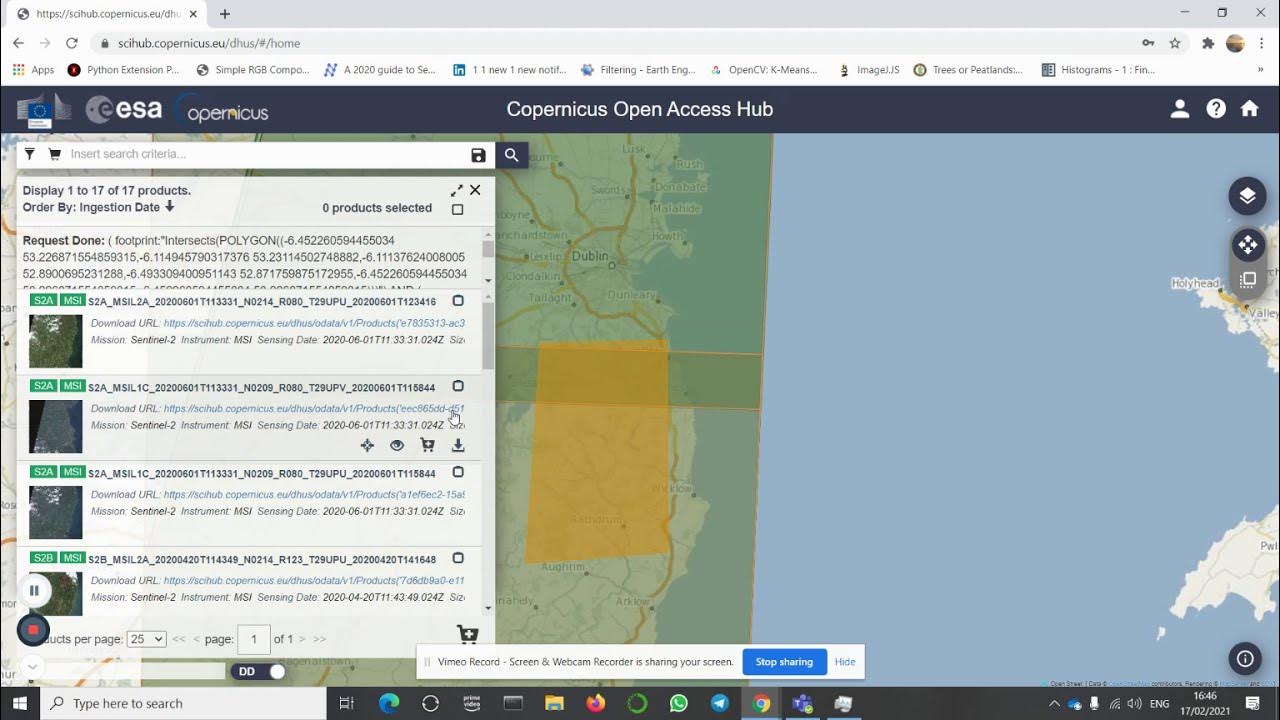Show hidden system tray icons
Image resolution: width=1280 pixels, height=720 pixels.
1054,704
